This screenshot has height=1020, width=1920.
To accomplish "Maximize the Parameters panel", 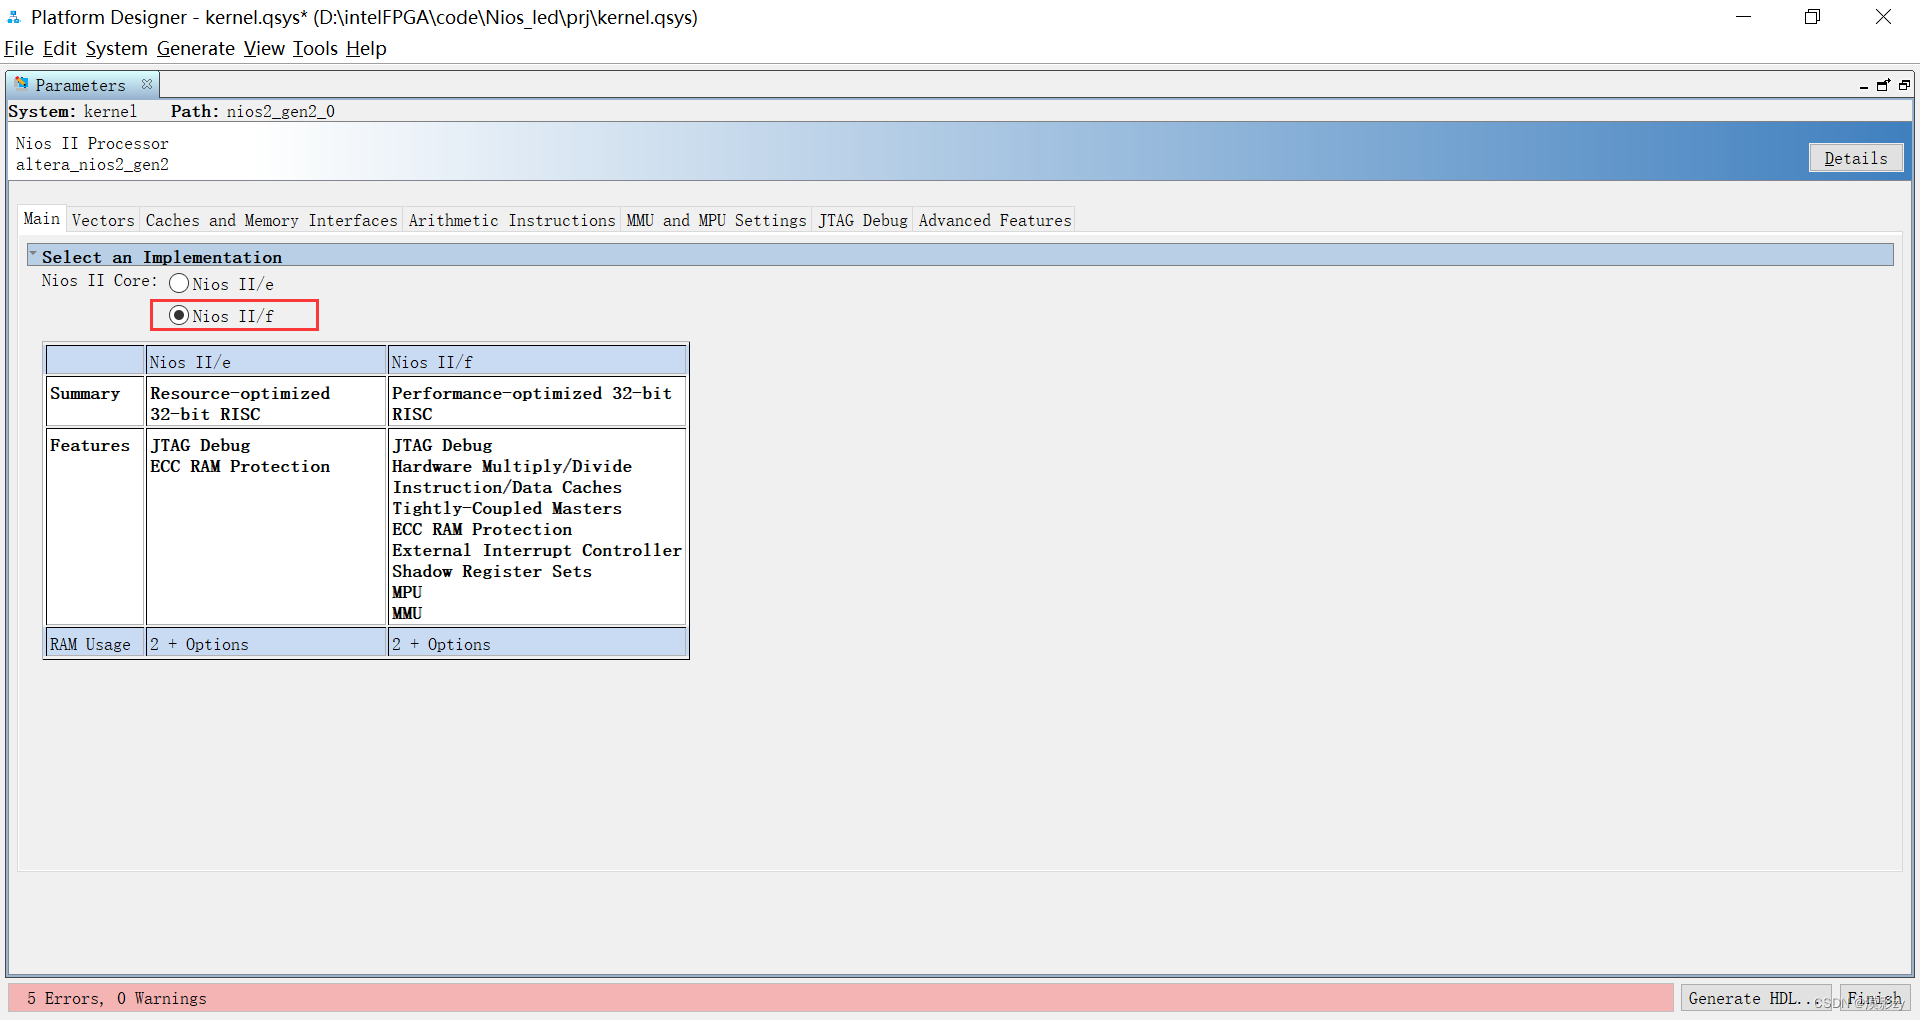I will (1904, 85).
